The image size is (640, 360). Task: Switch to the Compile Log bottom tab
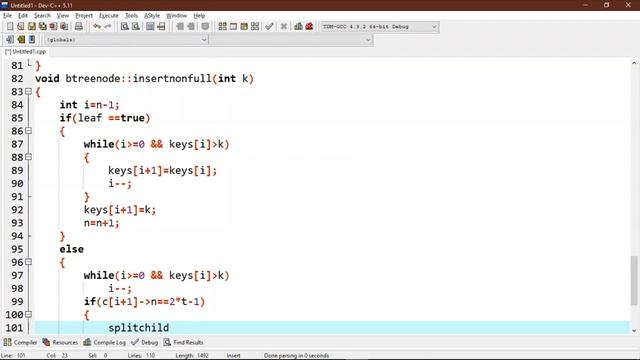click(x=104, y=342)
